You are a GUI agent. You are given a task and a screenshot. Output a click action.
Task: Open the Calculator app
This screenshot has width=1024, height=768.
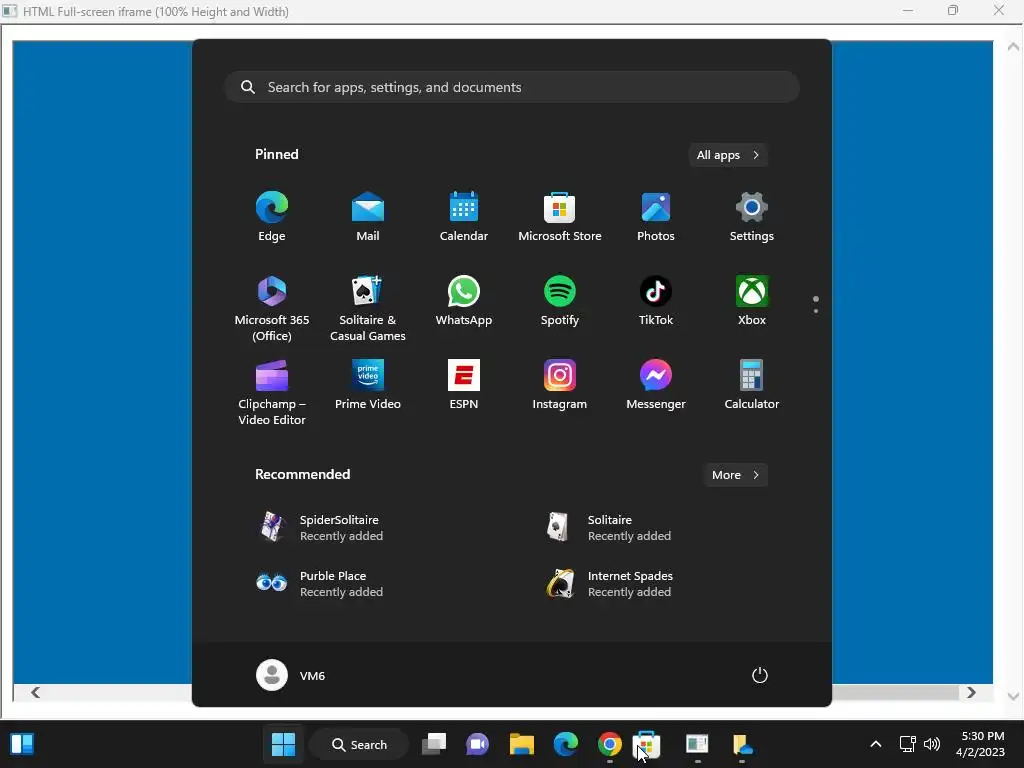tap(752, 385)
